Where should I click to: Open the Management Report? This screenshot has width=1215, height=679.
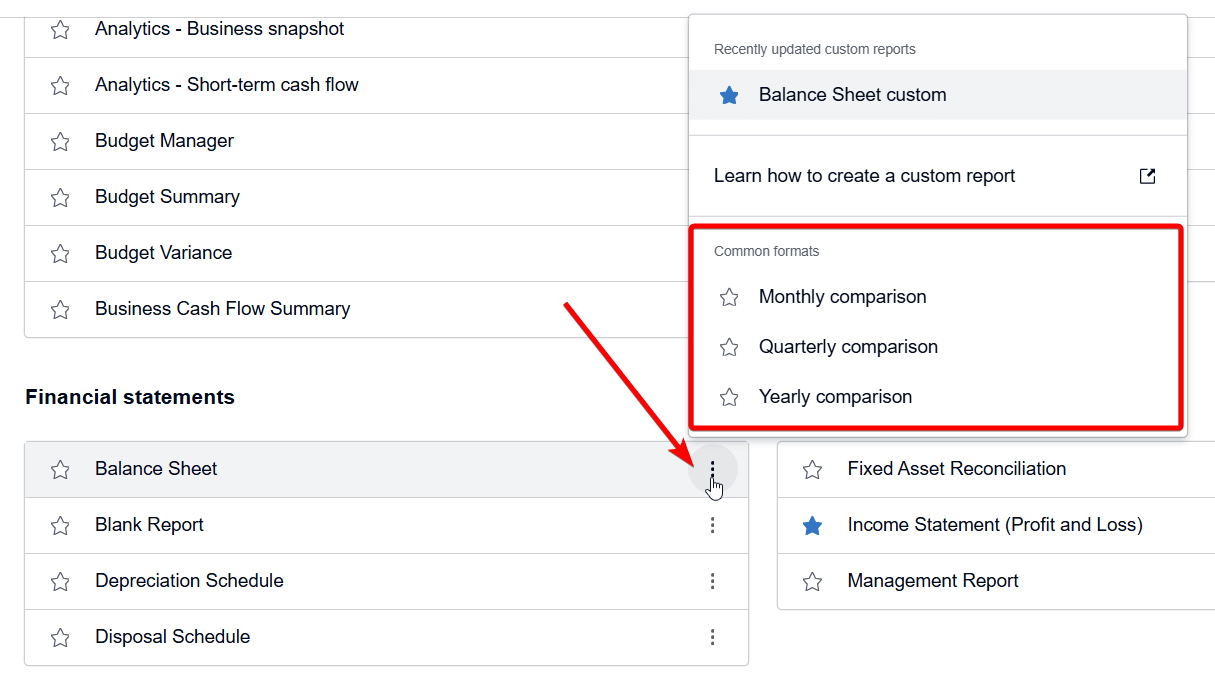[932, 581]
